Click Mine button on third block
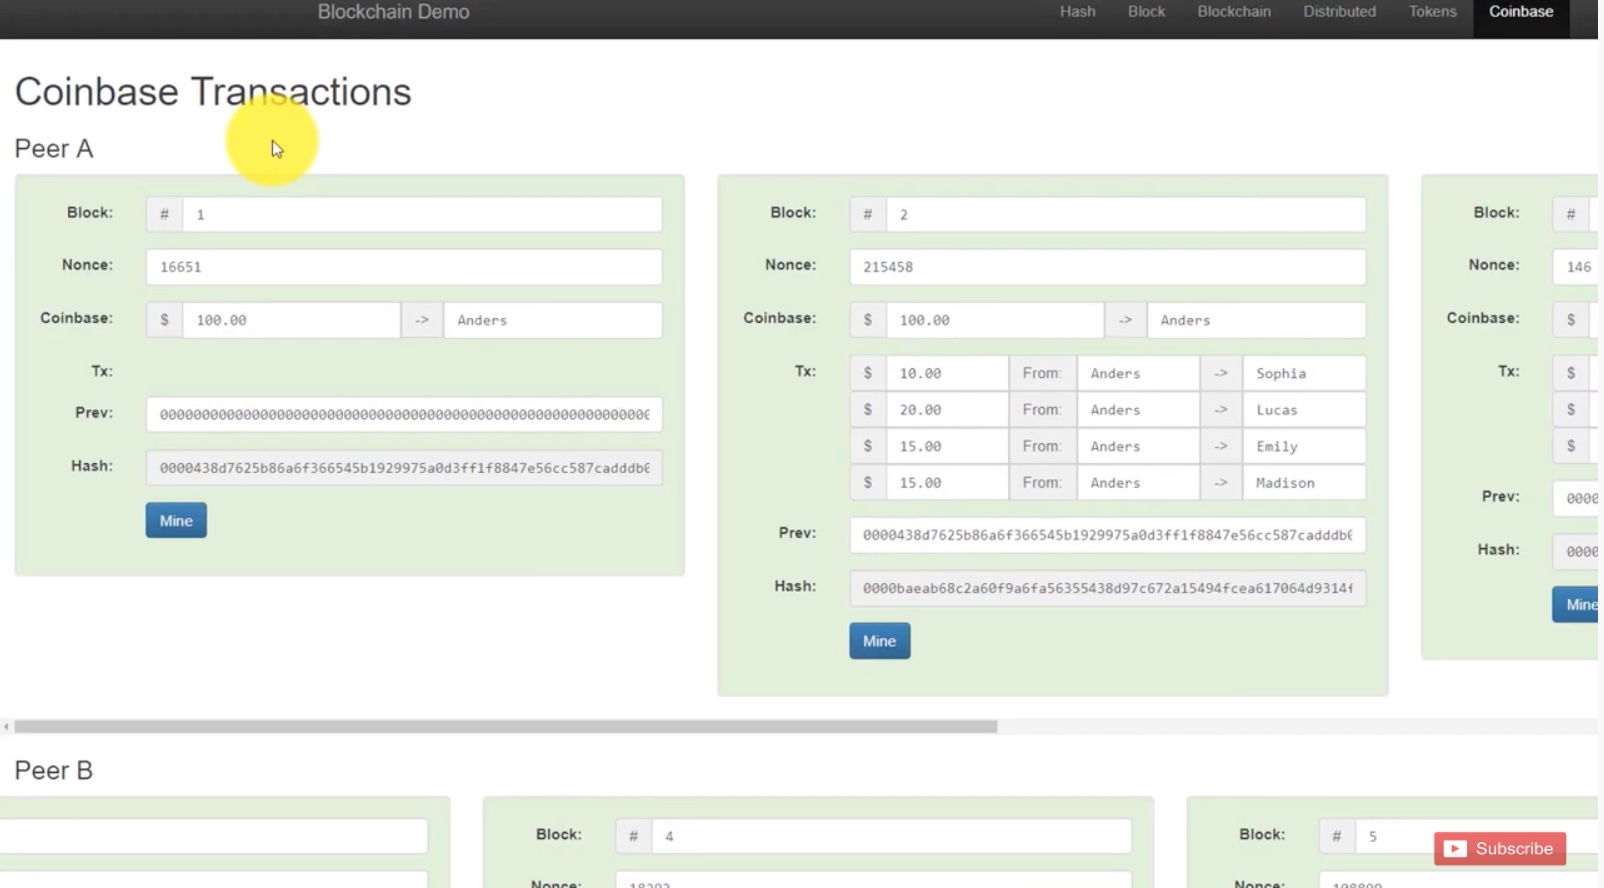The width and height of the screenshot is (1604, 888). pyautogui.click(x=1576, y=604)
